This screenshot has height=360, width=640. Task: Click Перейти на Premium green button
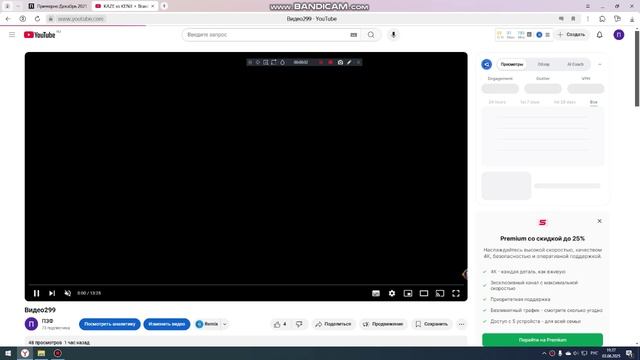click(542, 340)
